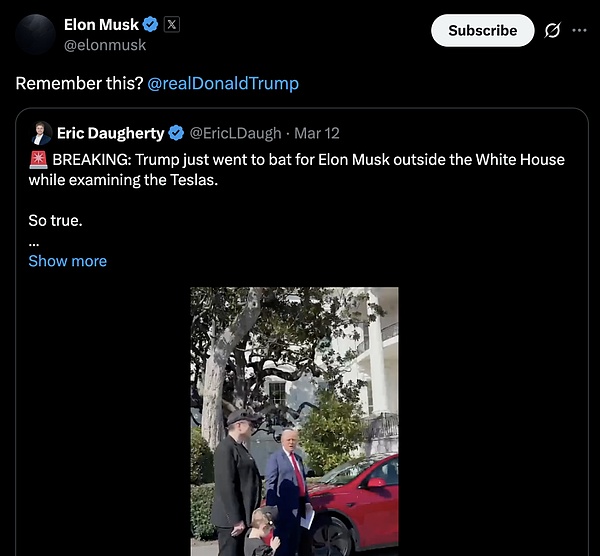The height and width of the screenshot is (556, 600).
Task: Open the @elonmusk handle
Action: tap(104, 45)
